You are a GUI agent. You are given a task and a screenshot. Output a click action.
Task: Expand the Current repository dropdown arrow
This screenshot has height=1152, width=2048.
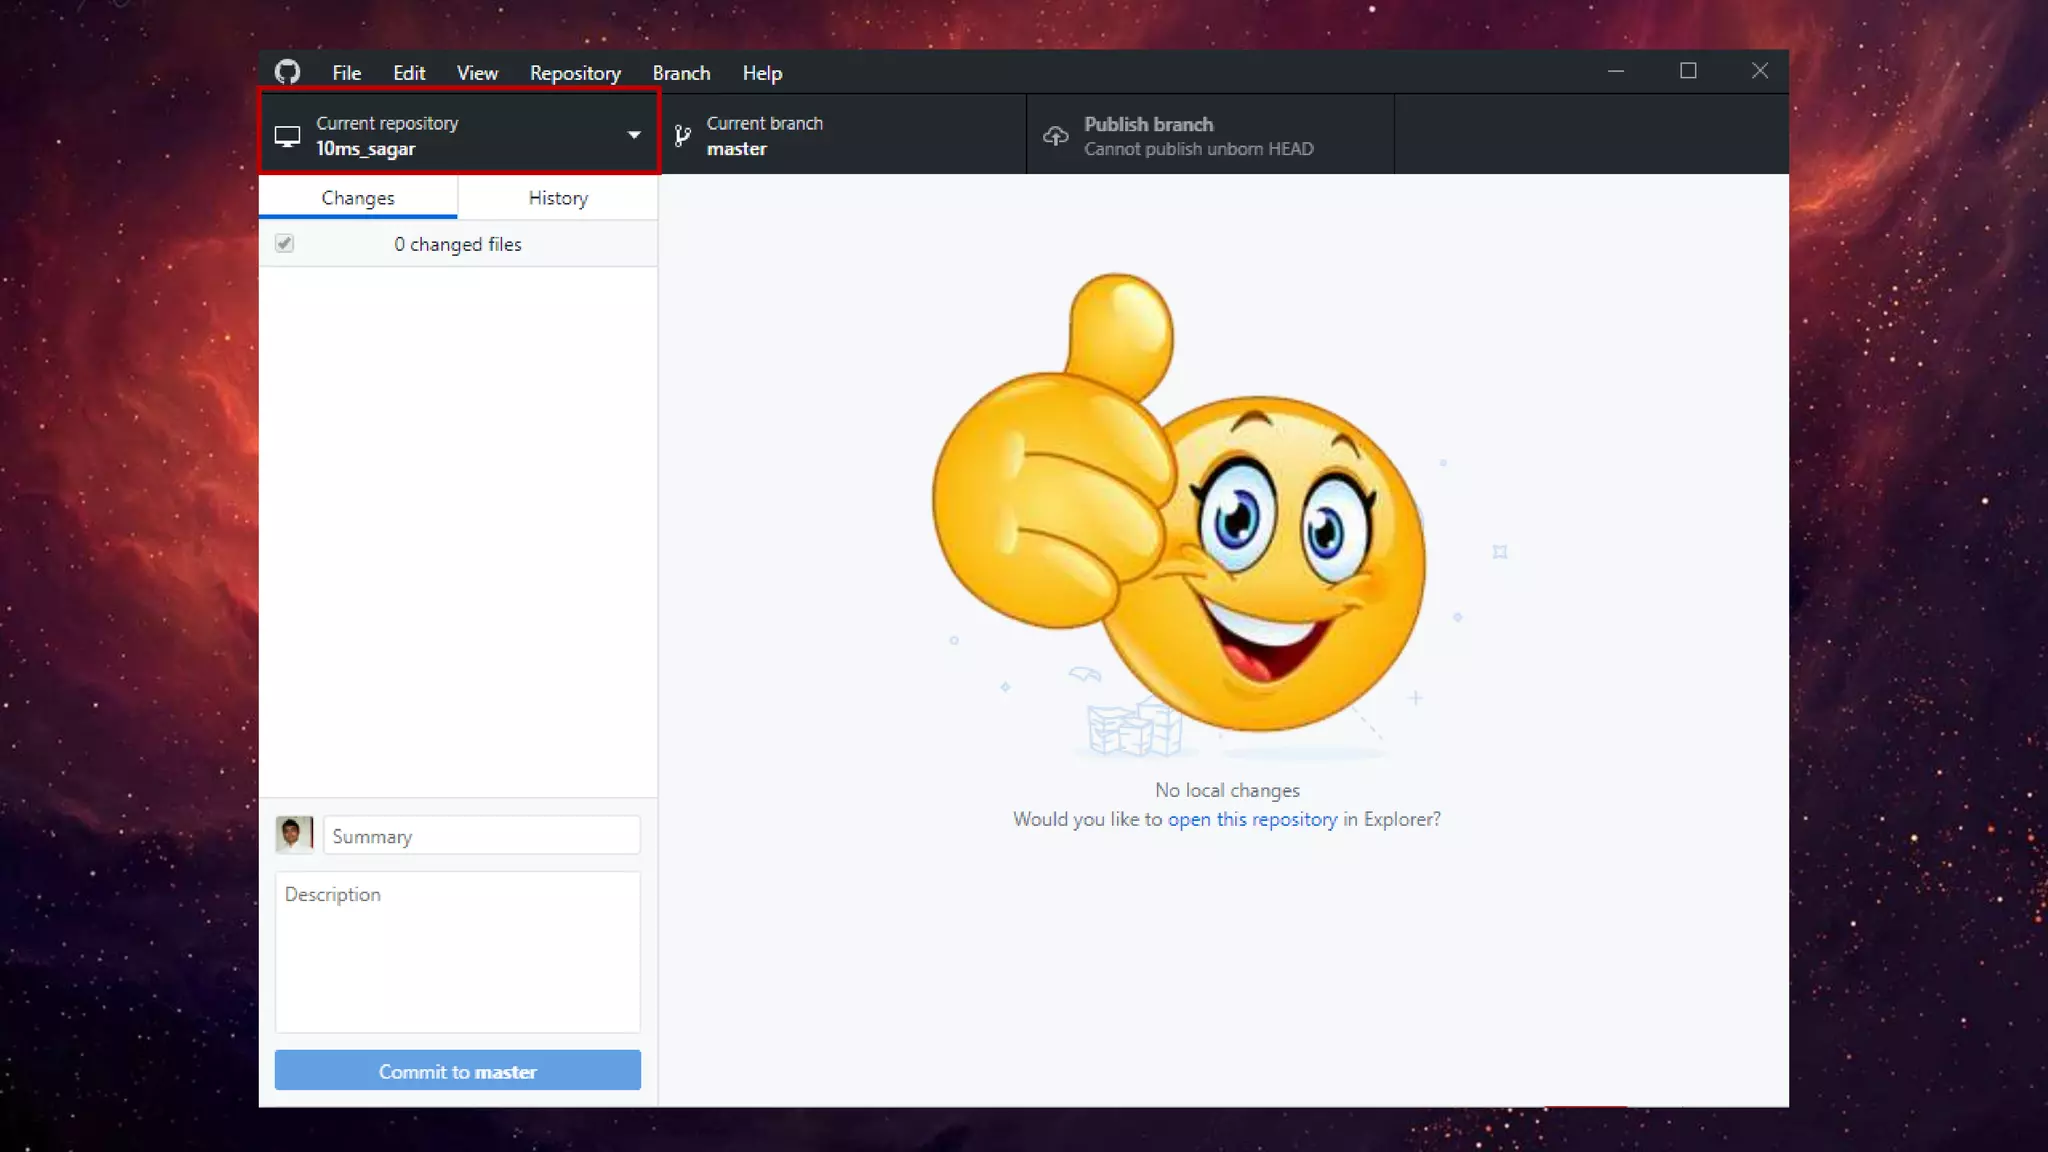coord(634,135)
